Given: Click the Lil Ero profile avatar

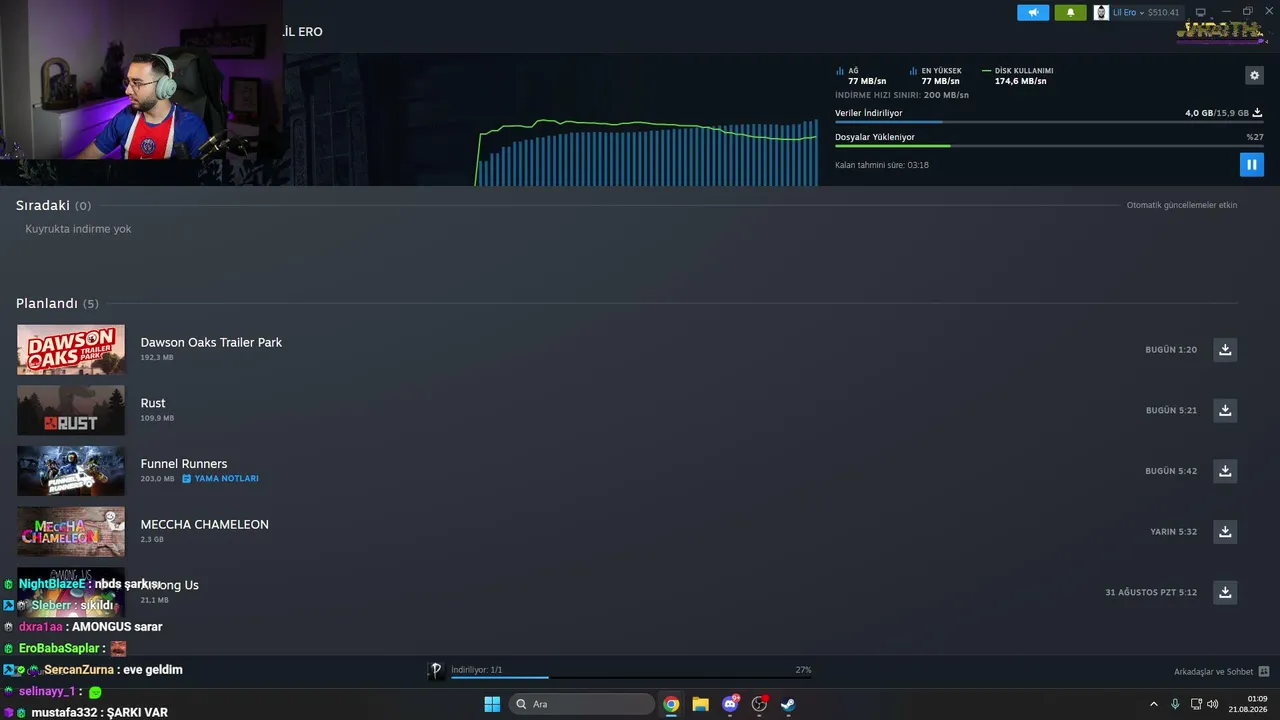Looking at the screenshot, I should pyautogui.click(x=1101, y=12).
